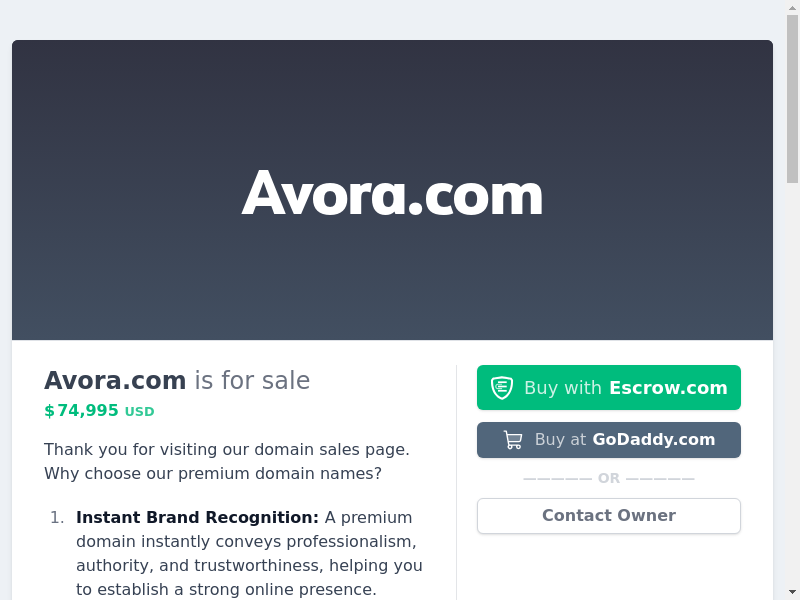This screenshot has width=800, height=600.
Task: Click the Escrow shield icon
Action: point(502,388)
